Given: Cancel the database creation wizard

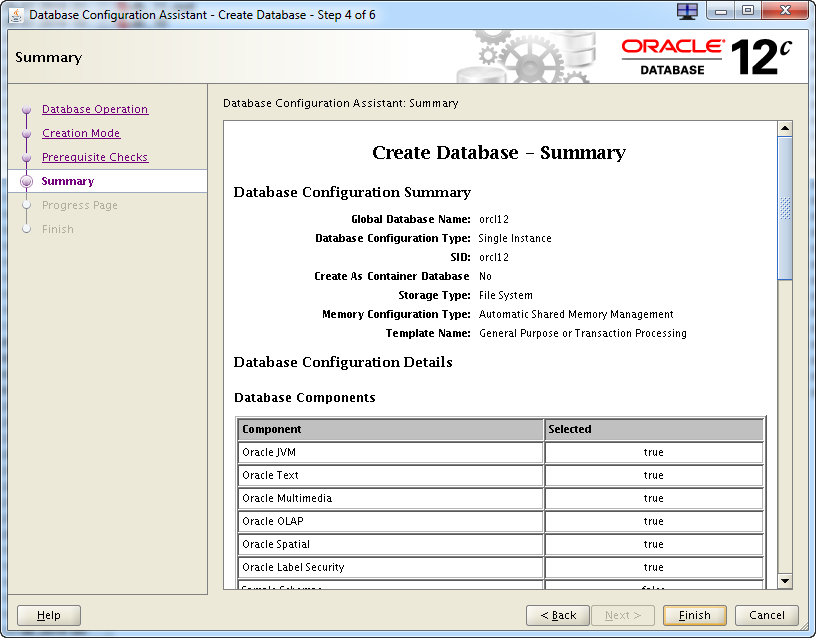Looking at the screenshot, I should (x=767, y=615).
